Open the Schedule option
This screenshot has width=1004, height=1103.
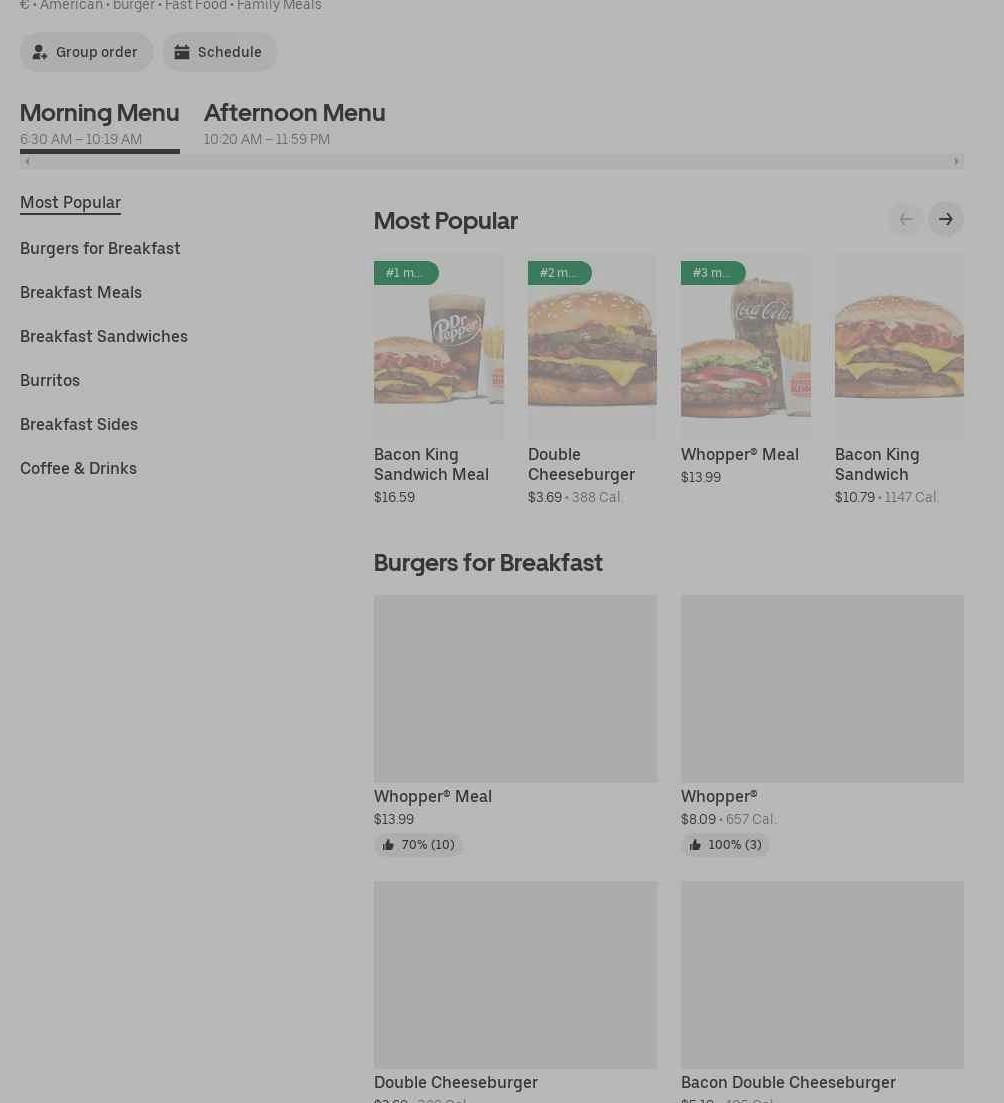pyautogui.click(x=219, y=52)
